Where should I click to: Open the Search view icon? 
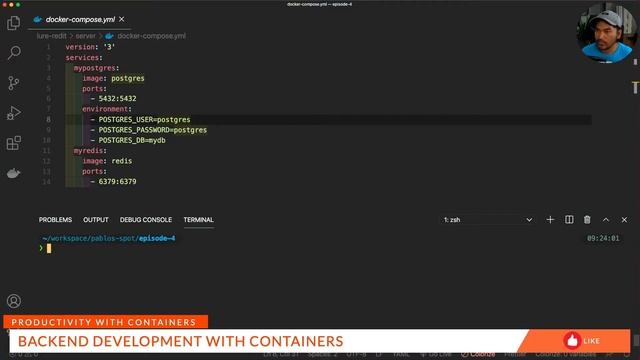tap(14, 53)
